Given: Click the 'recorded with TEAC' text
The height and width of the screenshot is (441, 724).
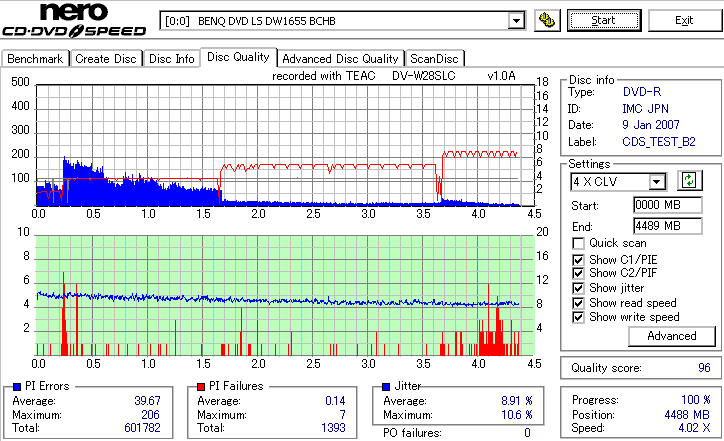Looking at the screenshot, I should point(324,76).
